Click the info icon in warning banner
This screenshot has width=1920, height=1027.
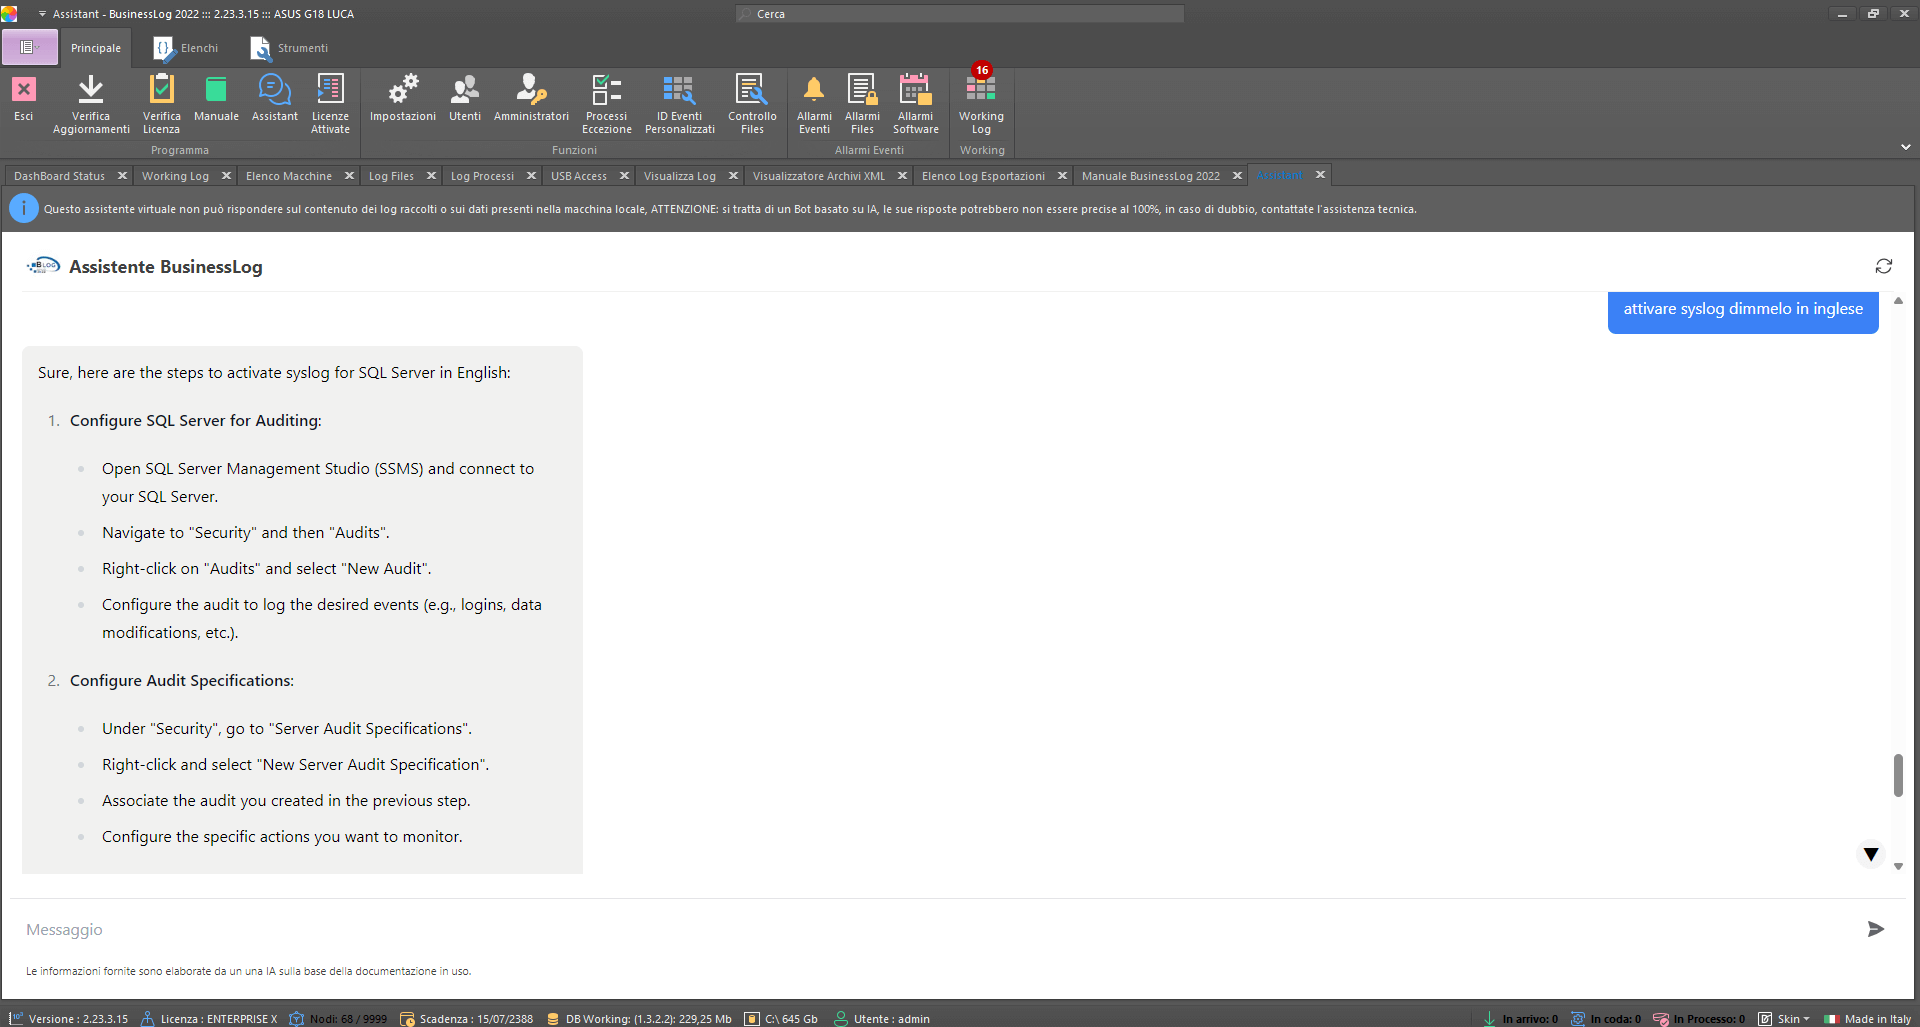tap(24, 209)
